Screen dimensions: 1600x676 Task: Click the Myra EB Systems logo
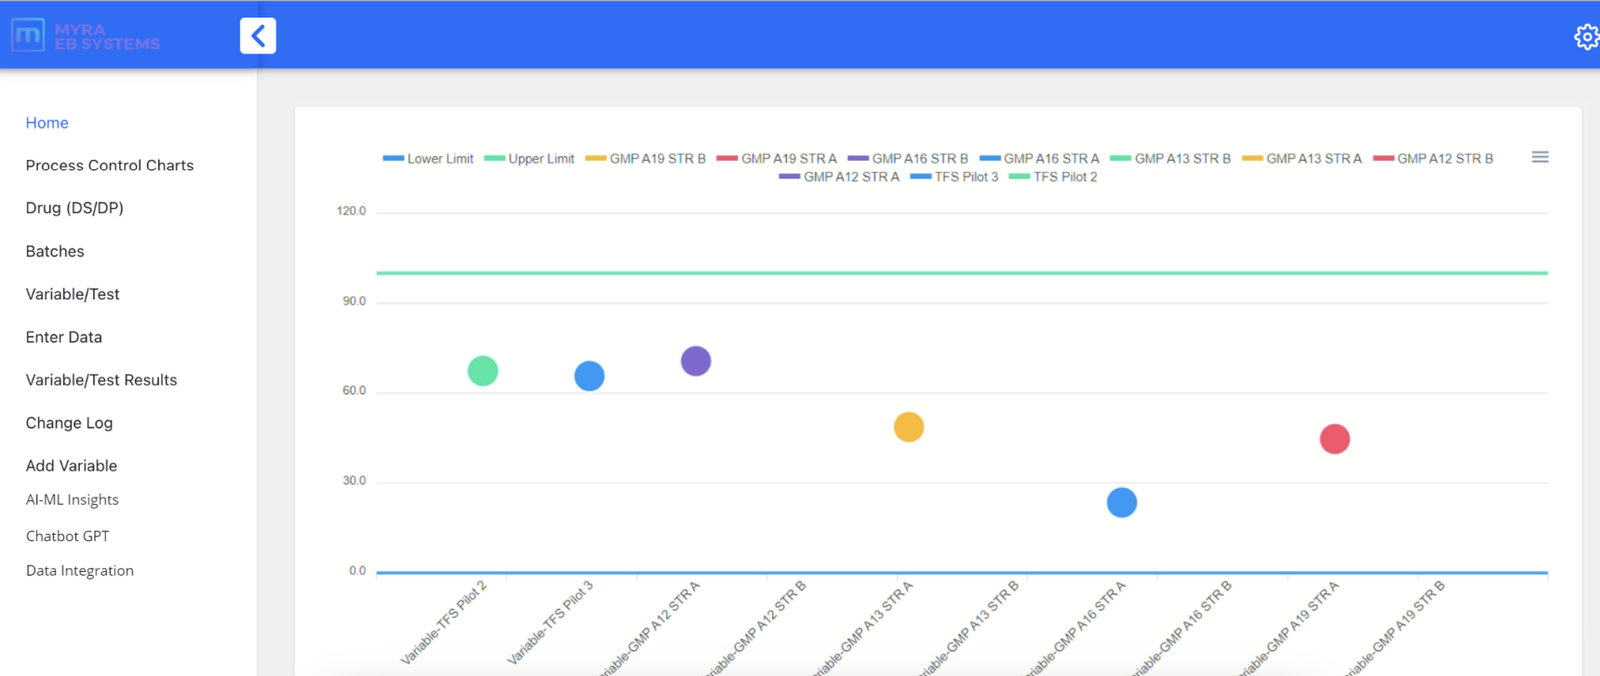(85, 36)
